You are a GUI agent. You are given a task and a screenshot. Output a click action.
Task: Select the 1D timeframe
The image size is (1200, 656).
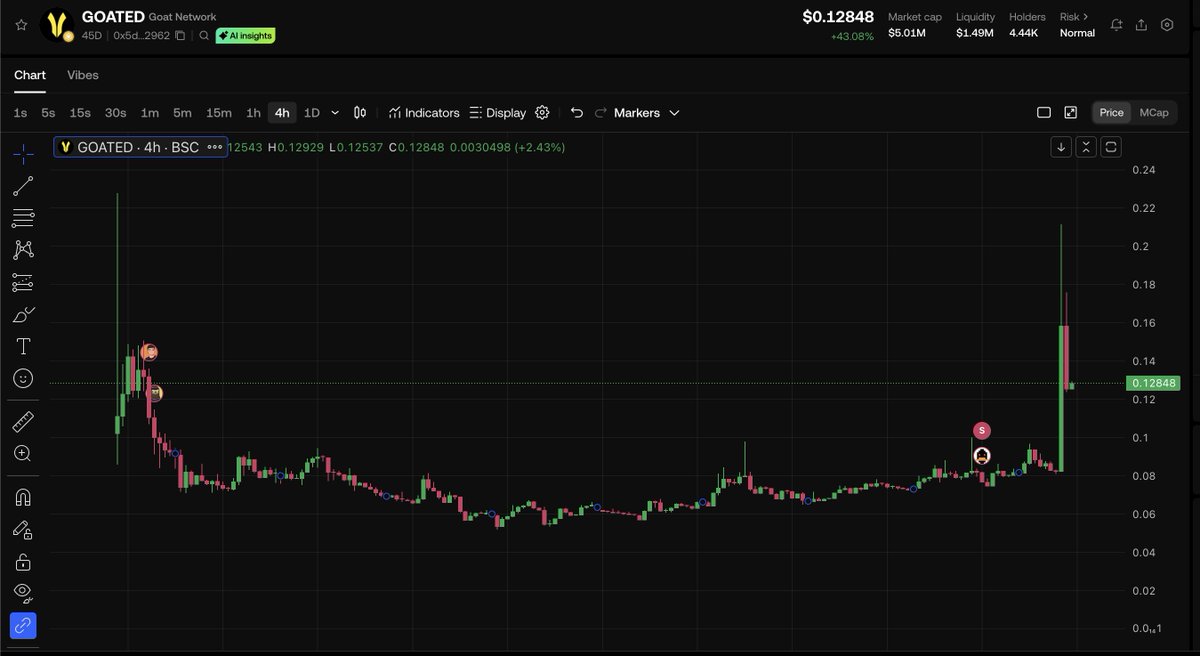point(311,113)
